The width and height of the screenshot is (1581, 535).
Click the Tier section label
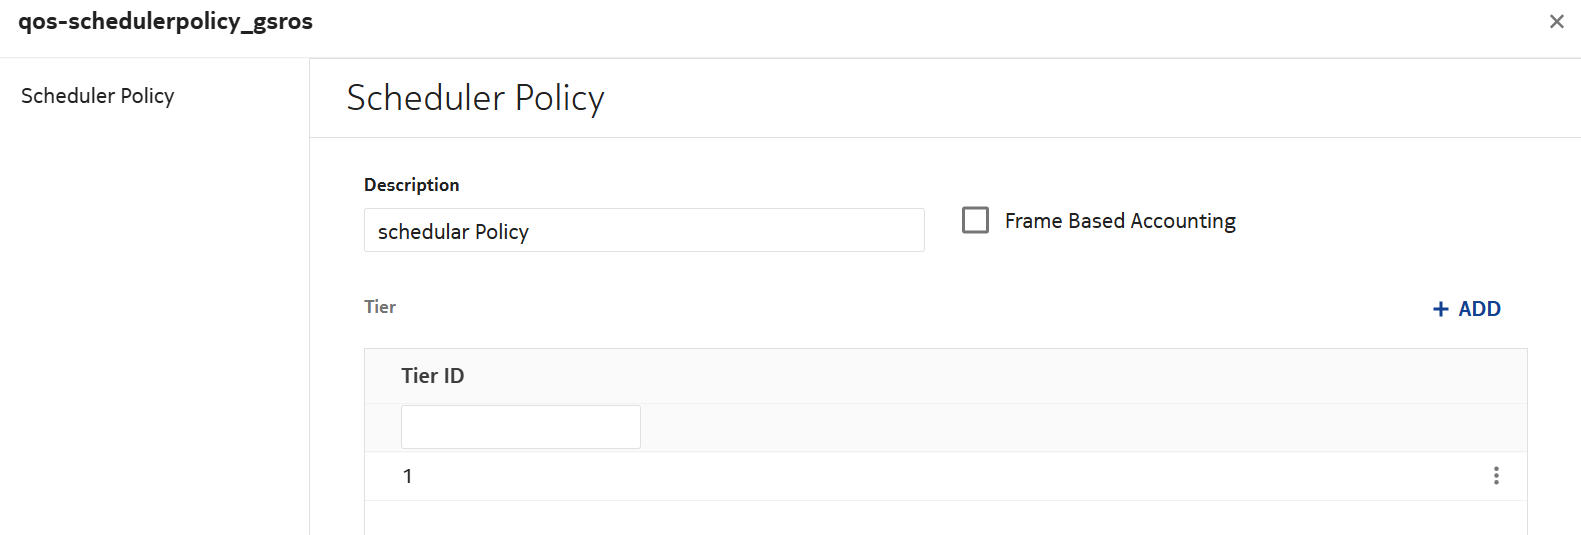point(380,307)
